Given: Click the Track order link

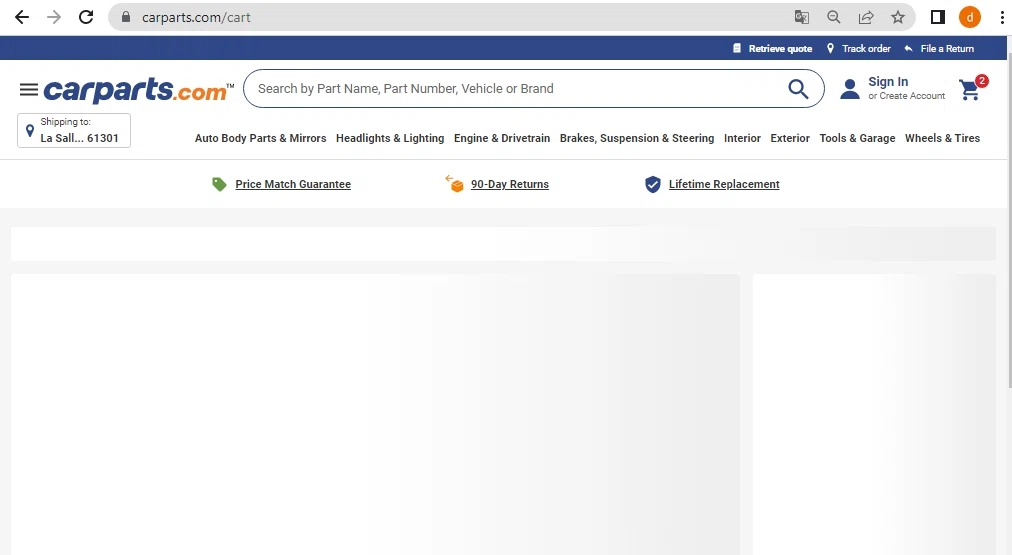Looking at the screenshot, I should click(x=866, y=48).
